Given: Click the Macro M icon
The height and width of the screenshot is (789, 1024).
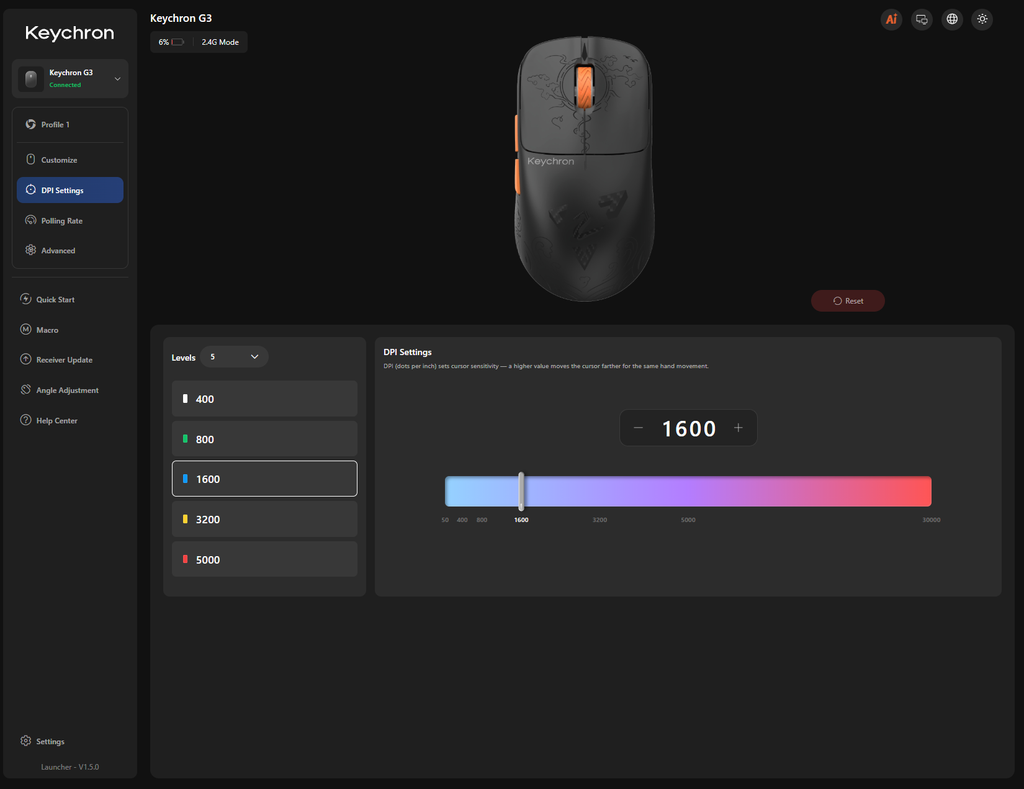Looking at the screenshot, I should [x=25, y=329].
